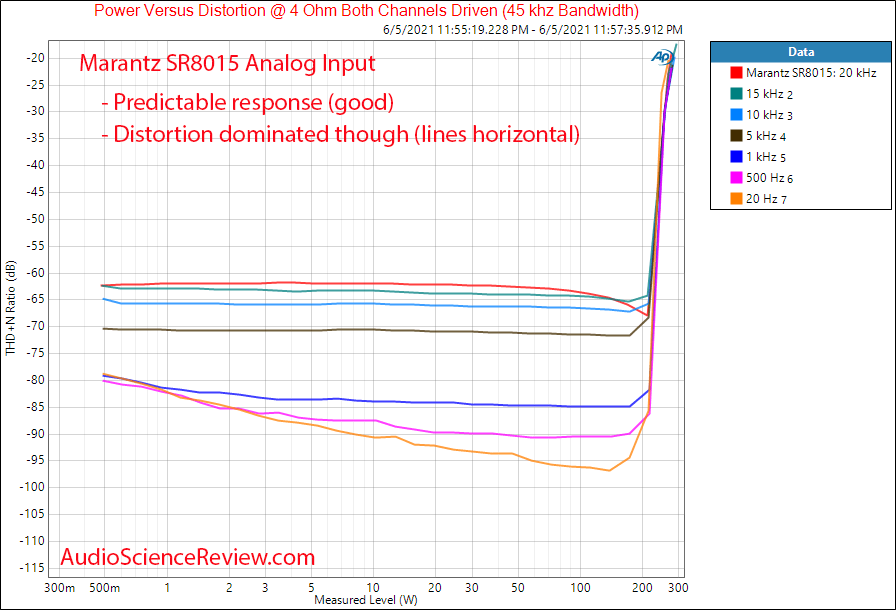896x610 pixels.
Task: Click the "-40" tick on the vertical axis
Action: [35, 165]
